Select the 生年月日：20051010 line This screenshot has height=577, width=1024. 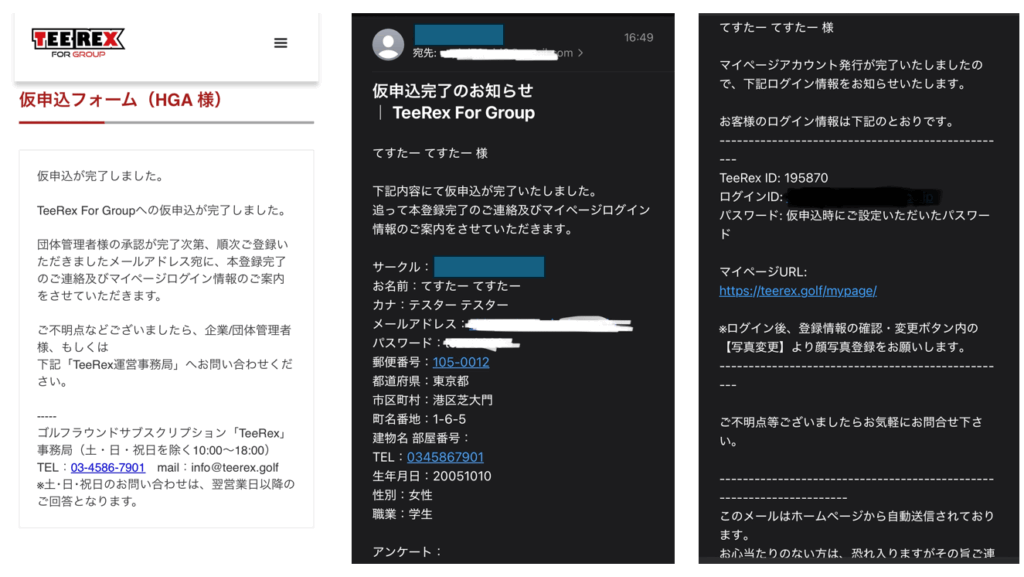pyautogui.click(x=432, y=476)
